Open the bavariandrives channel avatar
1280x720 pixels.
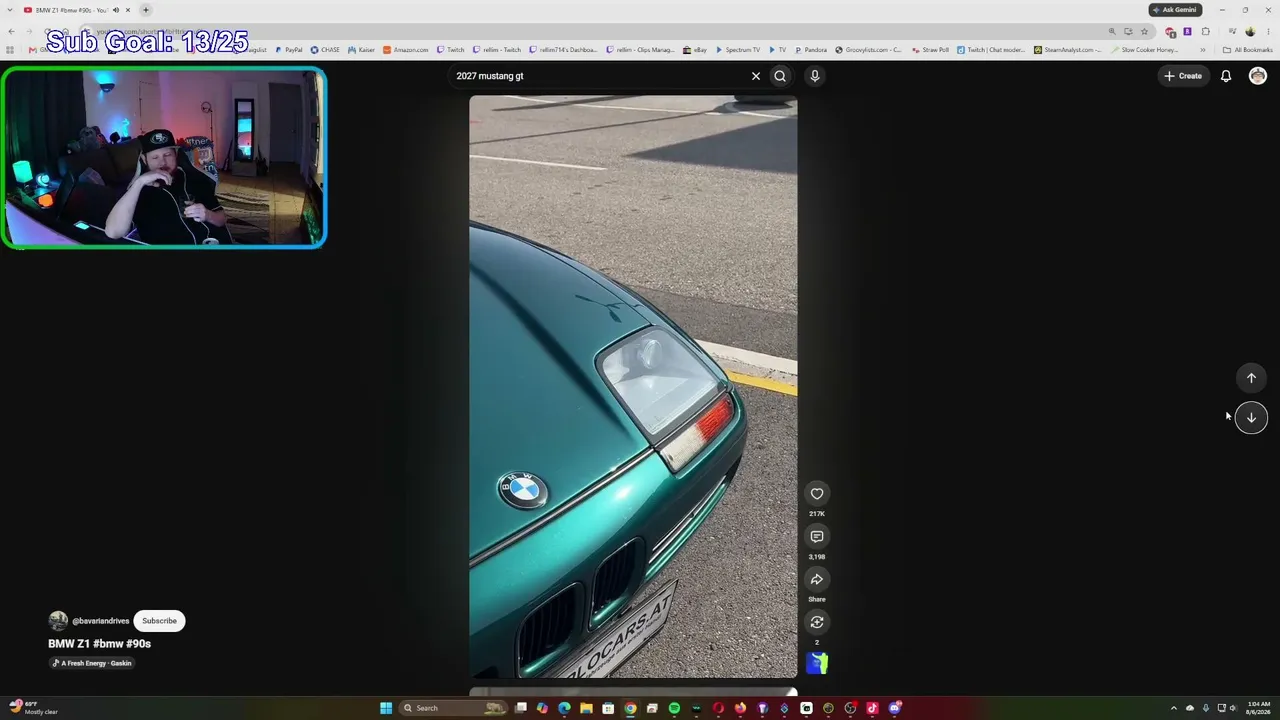click(x=58, y=621)
